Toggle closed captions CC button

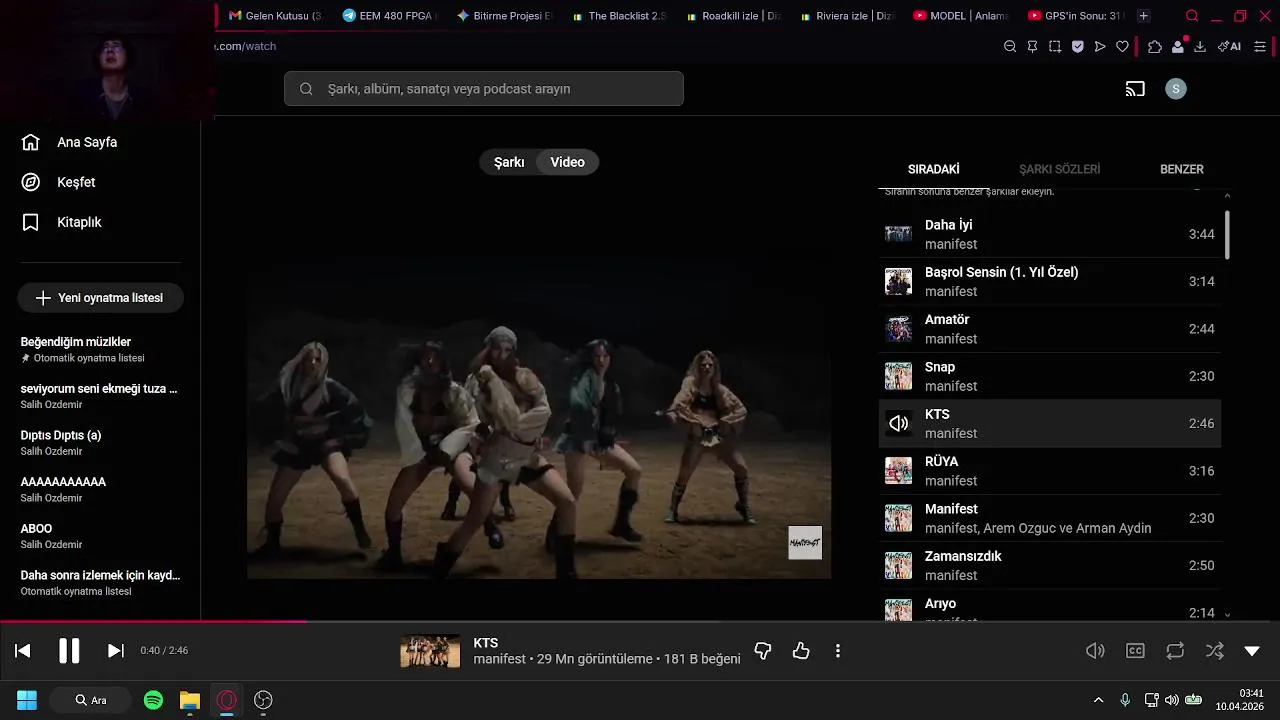click(x=1136, y=651)
